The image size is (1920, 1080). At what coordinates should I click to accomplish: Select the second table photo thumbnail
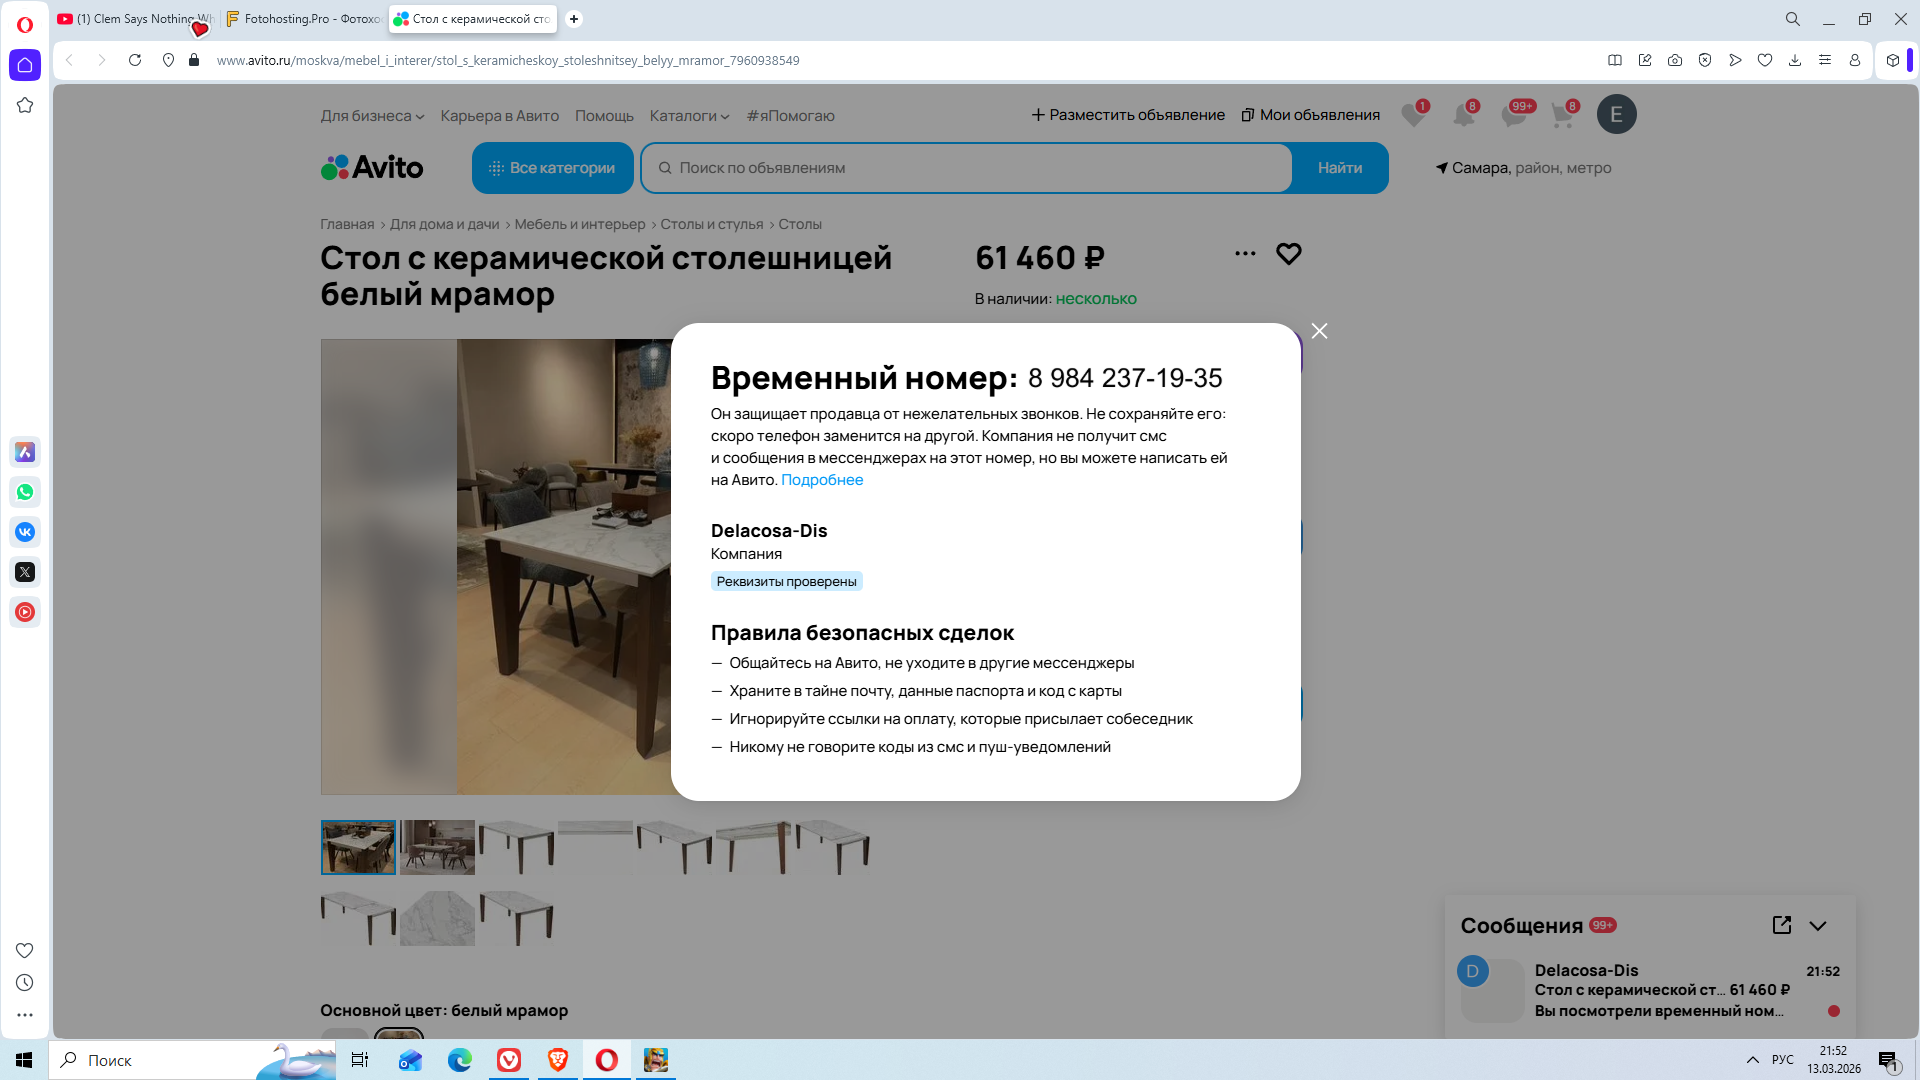[x=437, y=848]
